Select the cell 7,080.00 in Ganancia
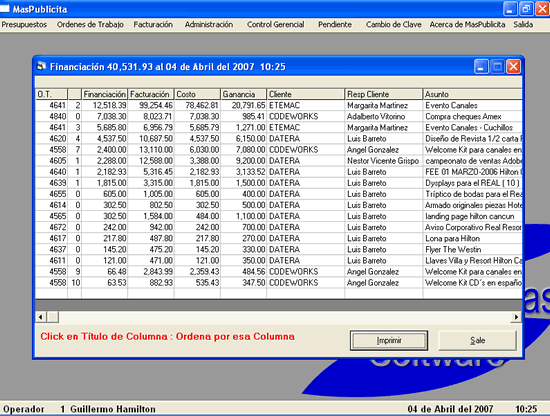The image size is (550, 416). (x=243, y=150)
